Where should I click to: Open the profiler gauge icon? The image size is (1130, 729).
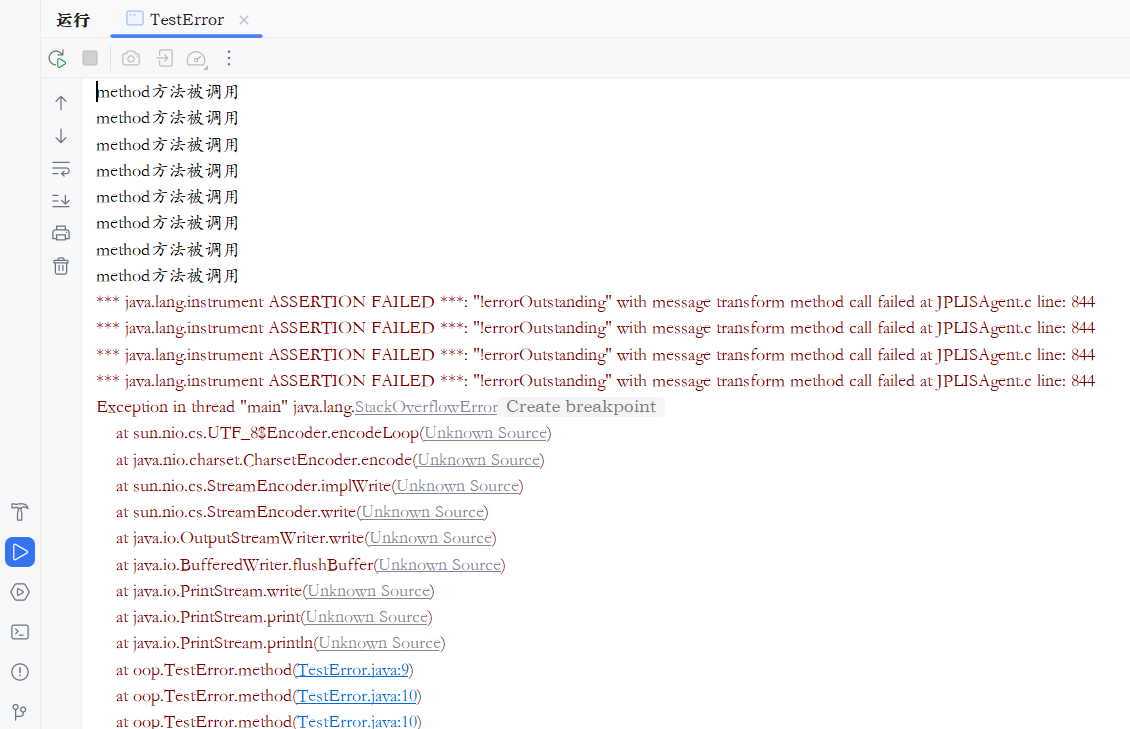click(197, 59)
